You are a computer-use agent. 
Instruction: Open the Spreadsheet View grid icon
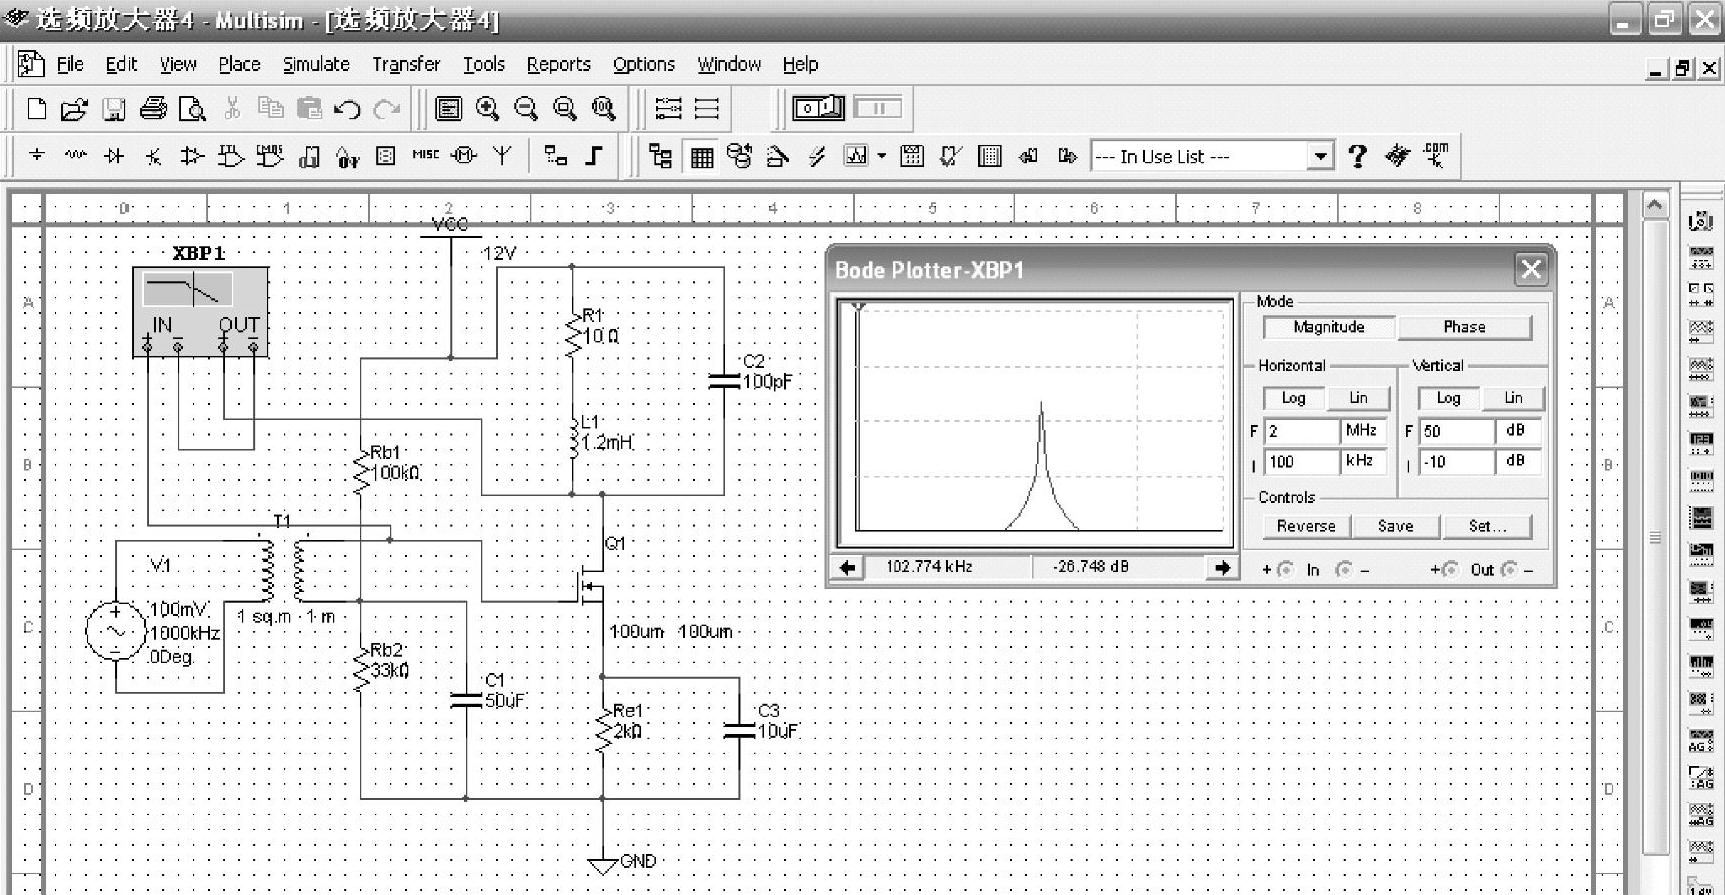(x=701, y=156)
